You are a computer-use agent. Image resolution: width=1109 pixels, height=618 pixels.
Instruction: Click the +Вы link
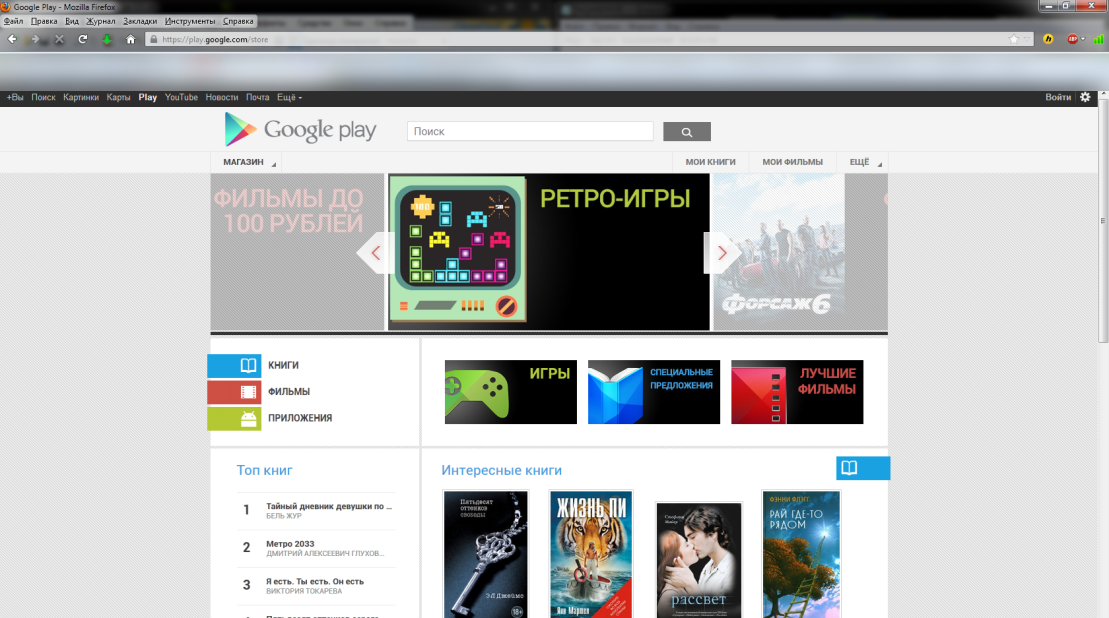pos(15,98)
